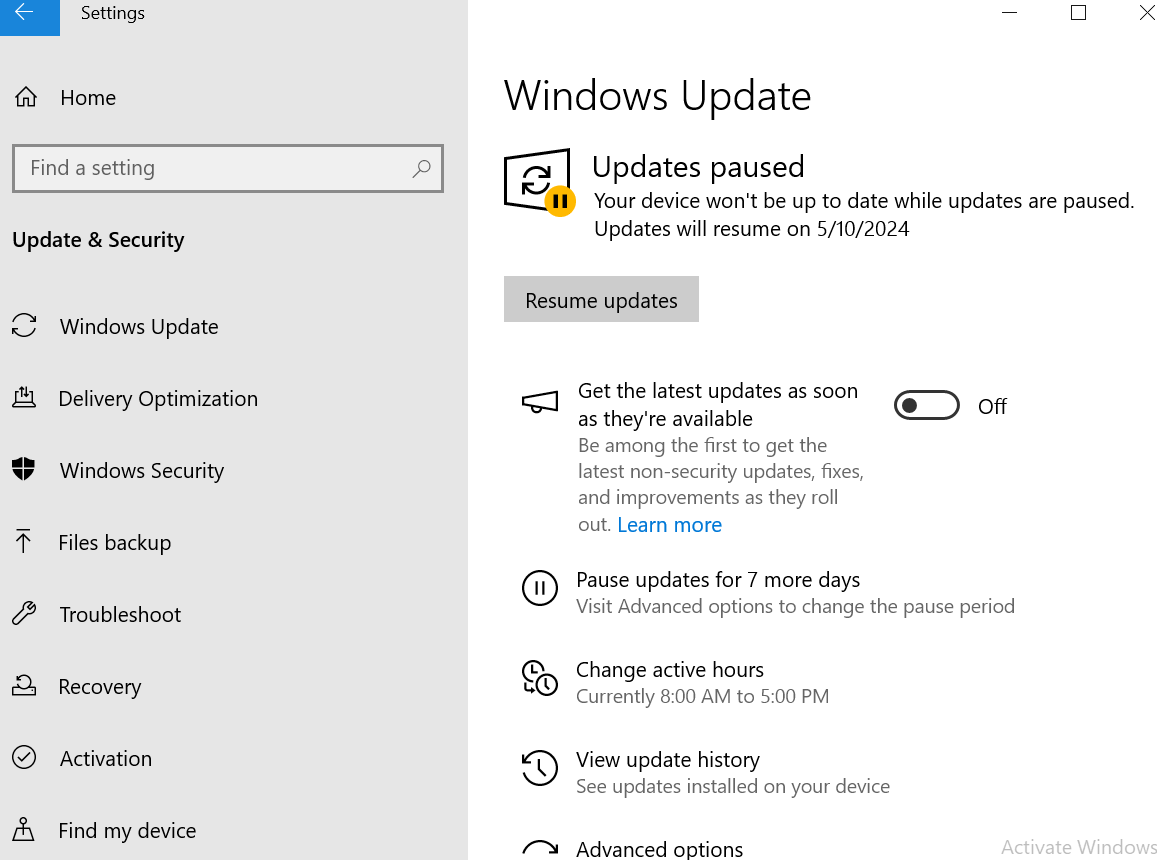Viewport: 1157px width, 860px height.
Task: Open the Windows Security shield icon
Action: point(24,469)
